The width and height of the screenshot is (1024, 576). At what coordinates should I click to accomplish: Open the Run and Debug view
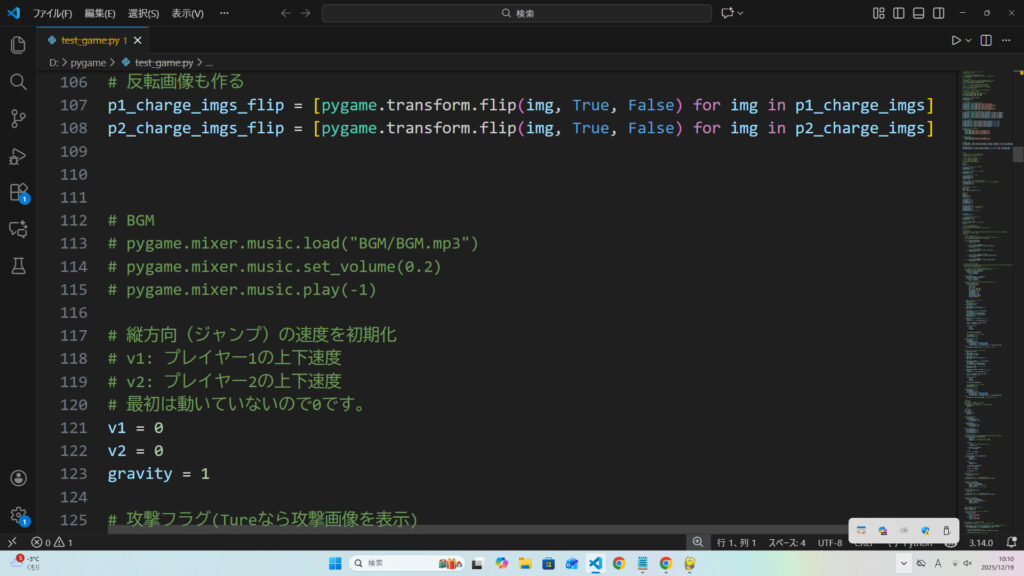17,156
